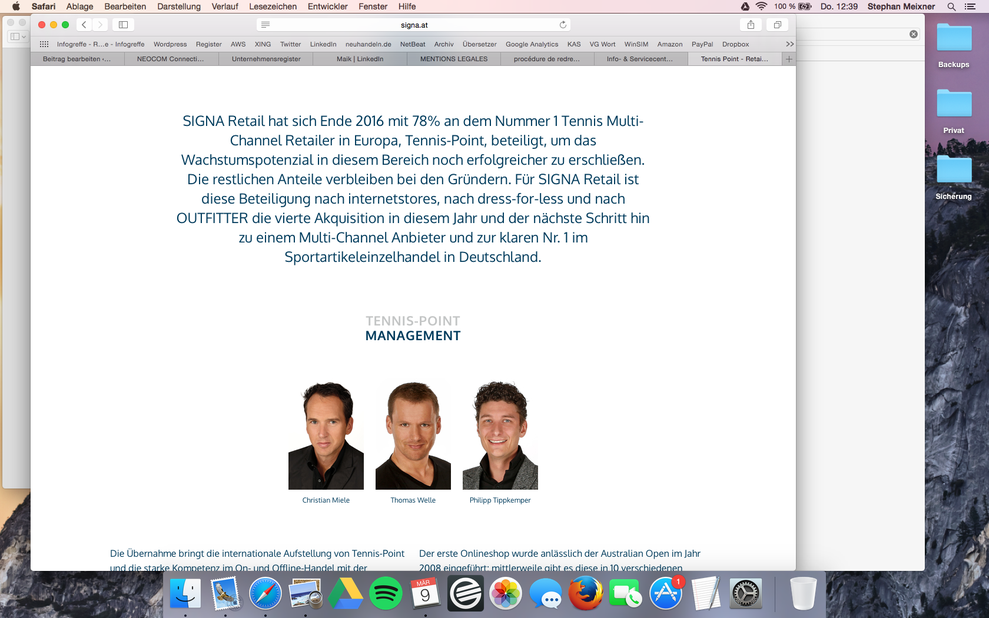
Task: Launch Google Drive from the Dock
Action: coord(345,593)
